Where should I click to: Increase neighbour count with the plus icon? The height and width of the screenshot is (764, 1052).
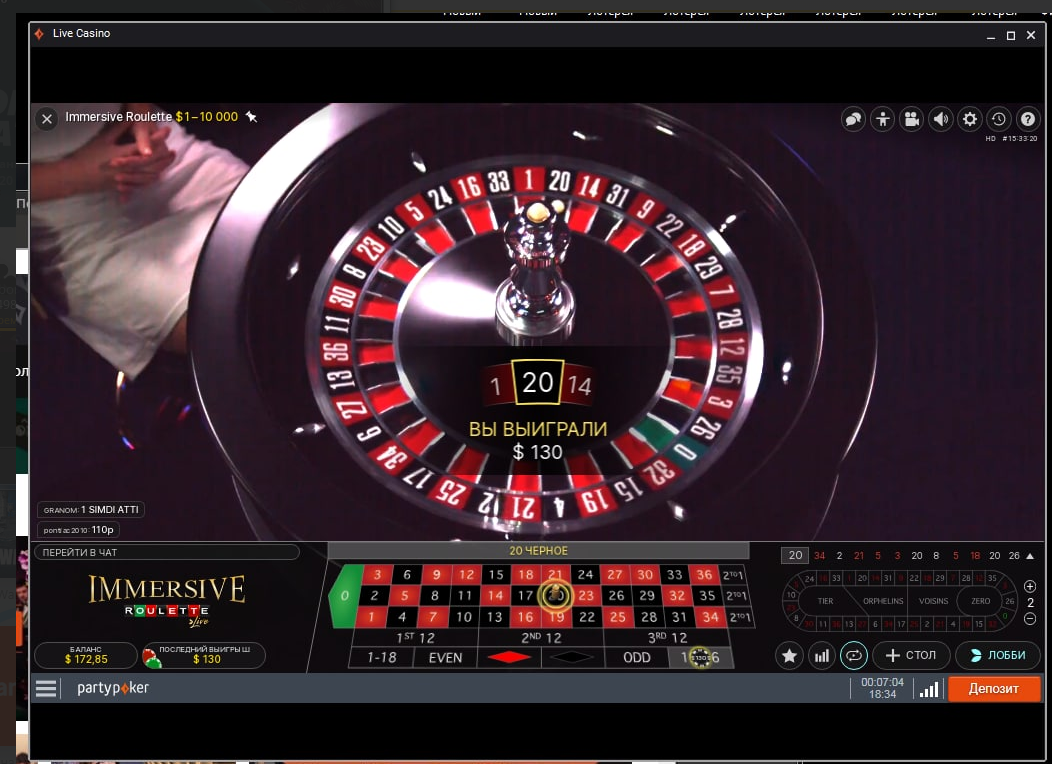(1031, 586)
